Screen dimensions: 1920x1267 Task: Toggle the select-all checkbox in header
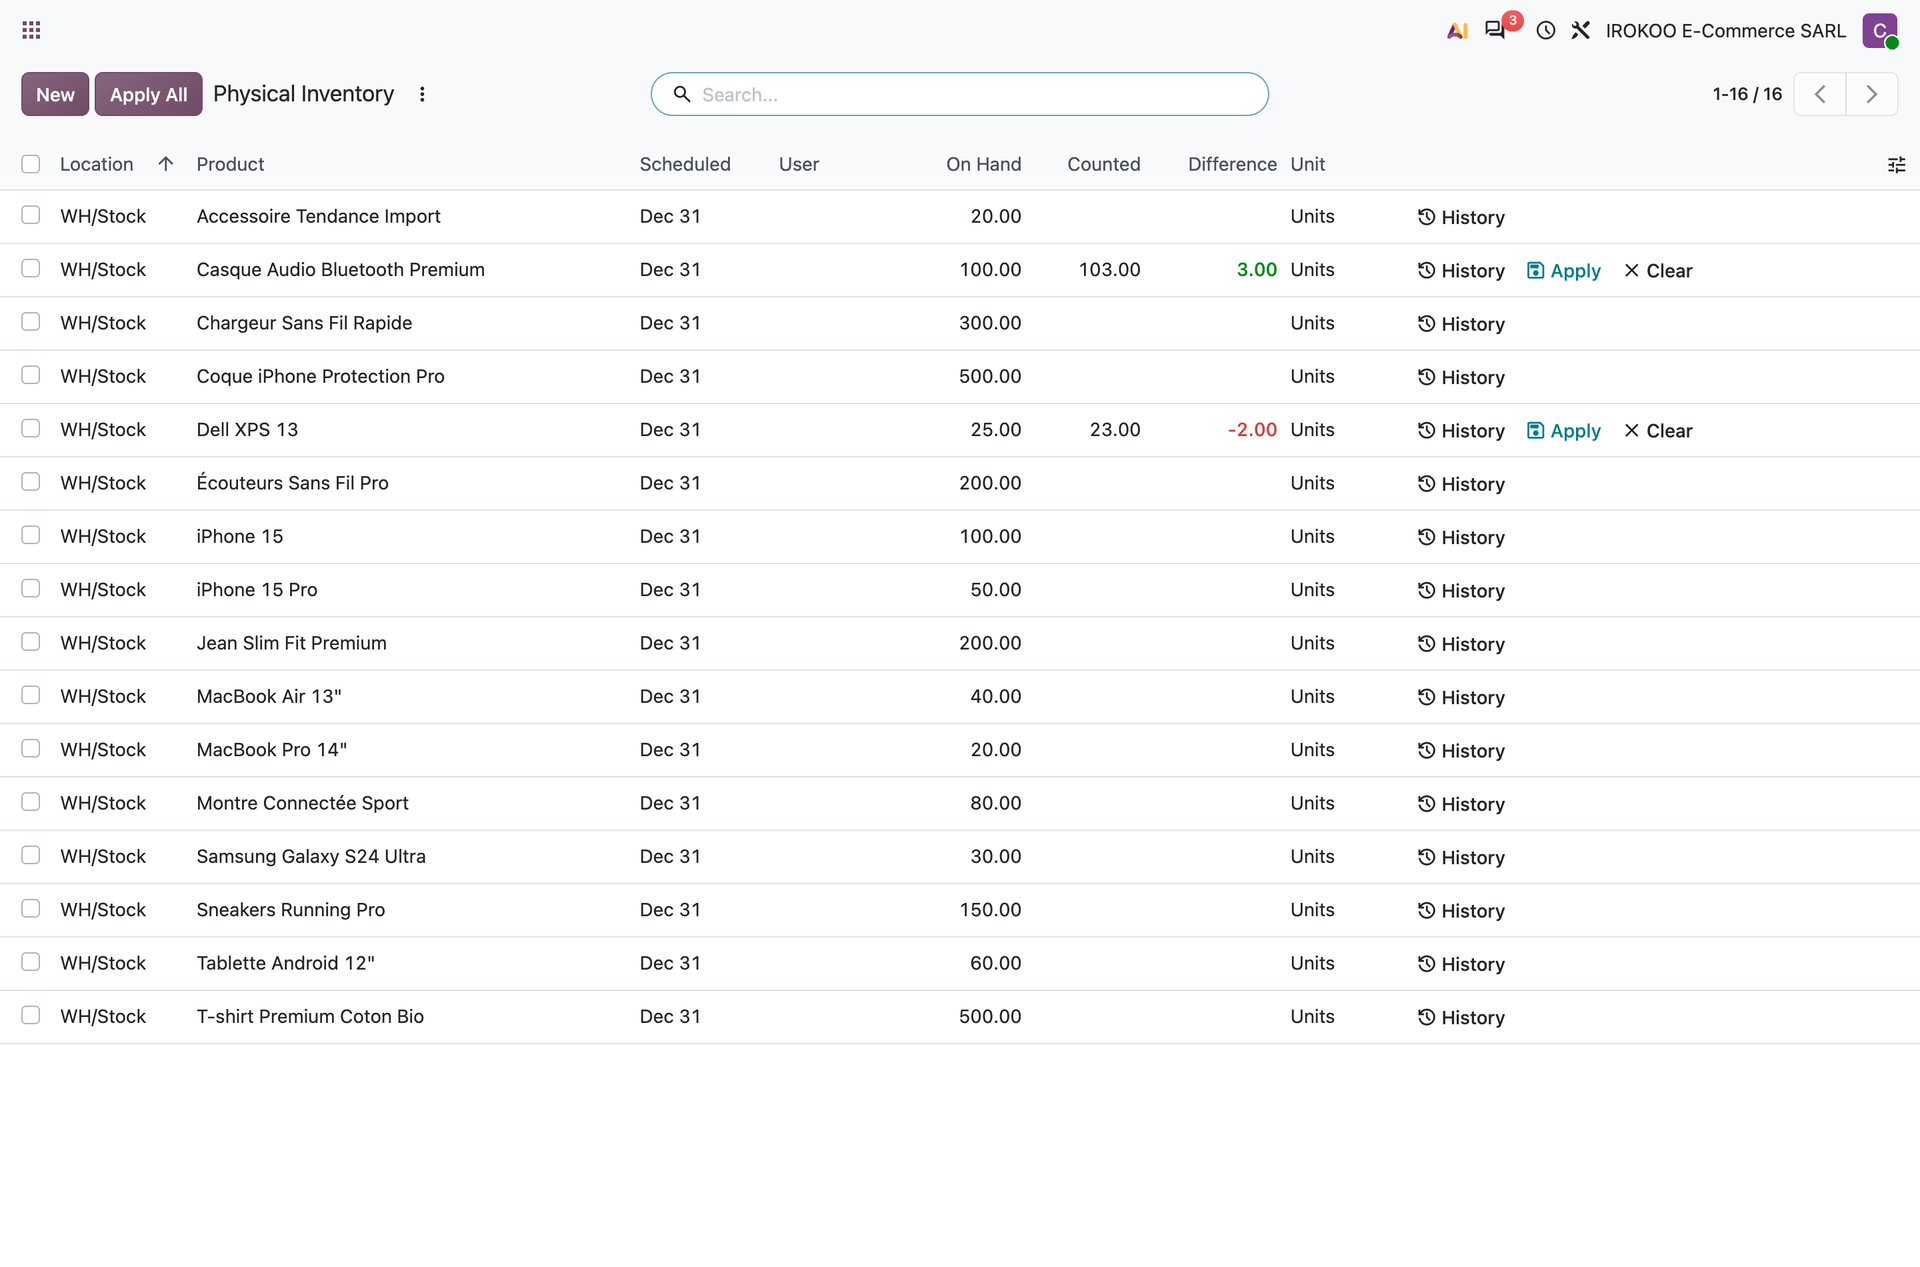pyautogui.click(x=31, y=164)
